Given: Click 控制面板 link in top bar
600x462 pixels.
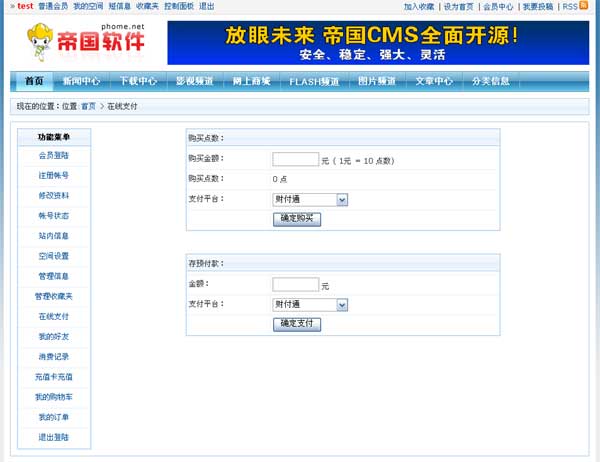Looking at the screenshot, I should [x=176, y=6].
